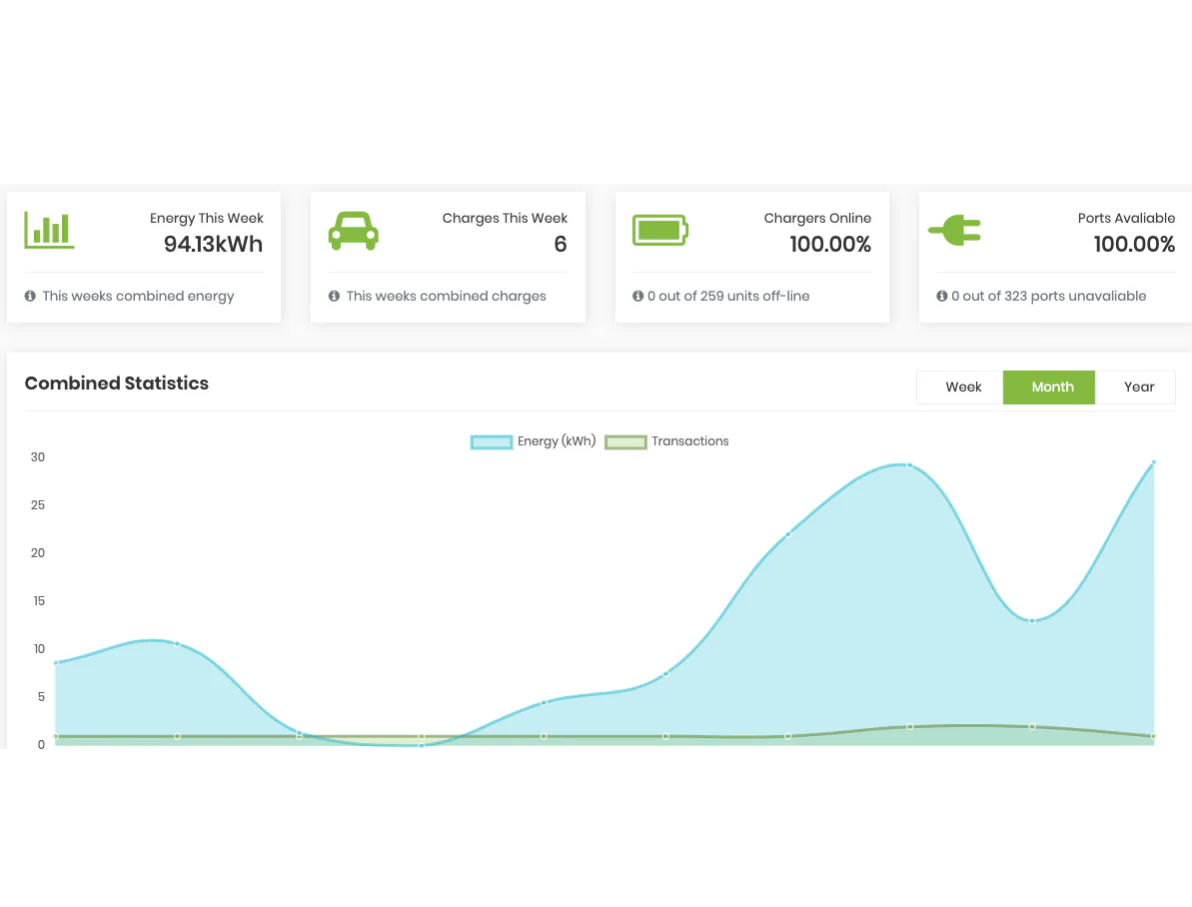Click the '94.13kWh' energy value
1192x907 pixels.
(x=214, y=244)
